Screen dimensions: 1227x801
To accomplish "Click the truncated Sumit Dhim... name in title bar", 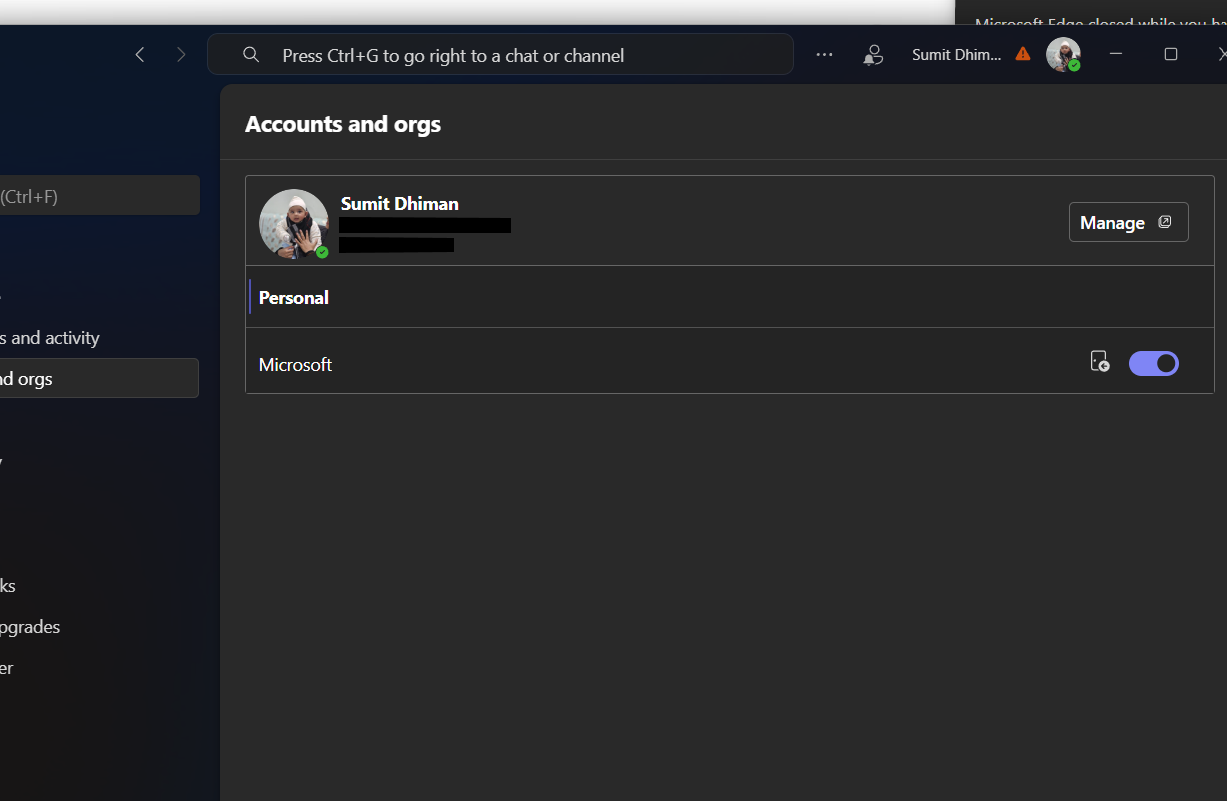I will (x=956, y=55).
